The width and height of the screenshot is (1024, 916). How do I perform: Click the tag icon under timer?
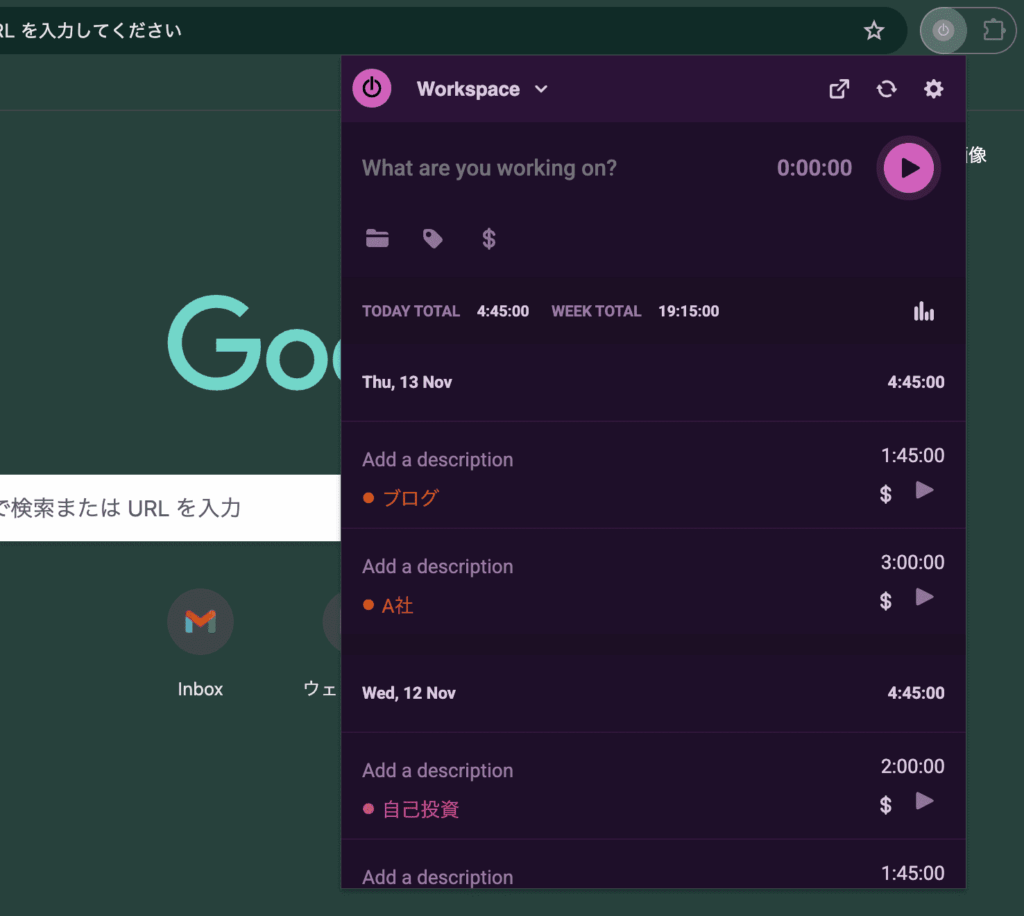(433, 238)
